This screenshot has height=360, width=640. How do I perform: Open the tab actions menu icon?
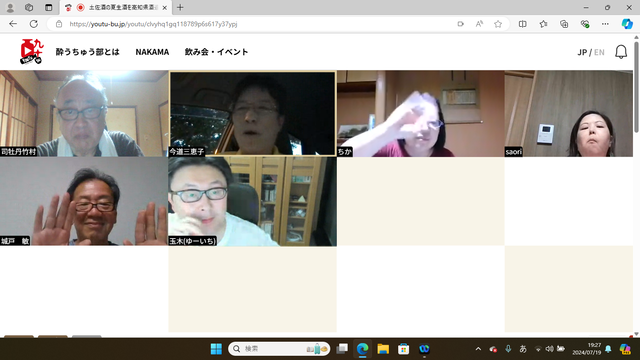point(49,7)
